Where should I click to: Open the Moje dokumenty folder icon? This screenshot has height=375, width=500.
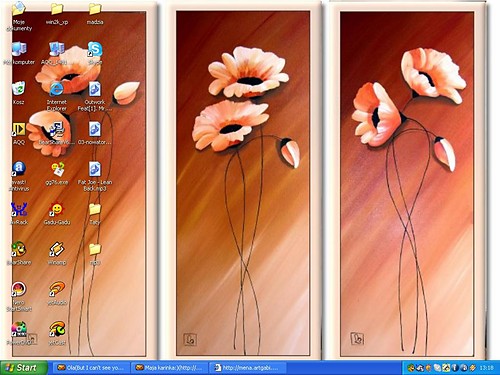pyautogui.click(x=19, y=9)
